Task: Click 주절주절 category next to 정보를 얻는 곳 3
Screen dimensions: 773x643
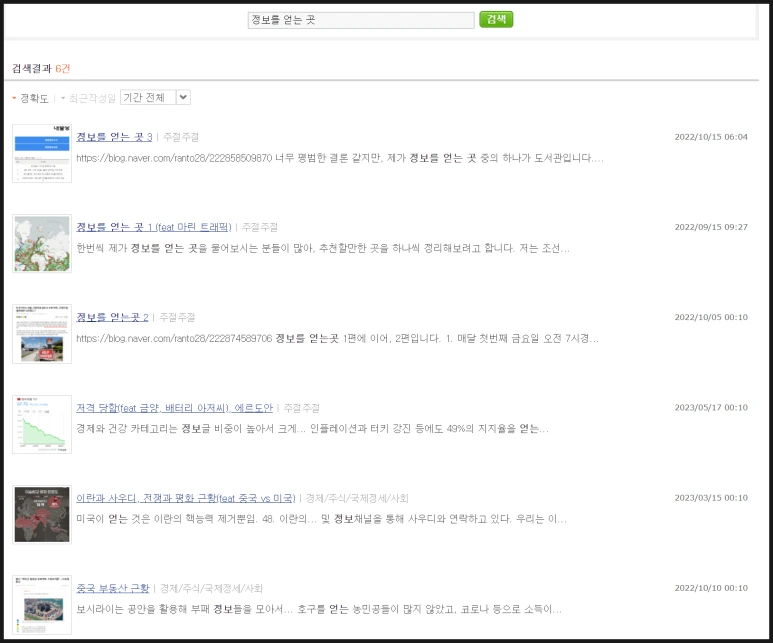Action: coord(181,137)
